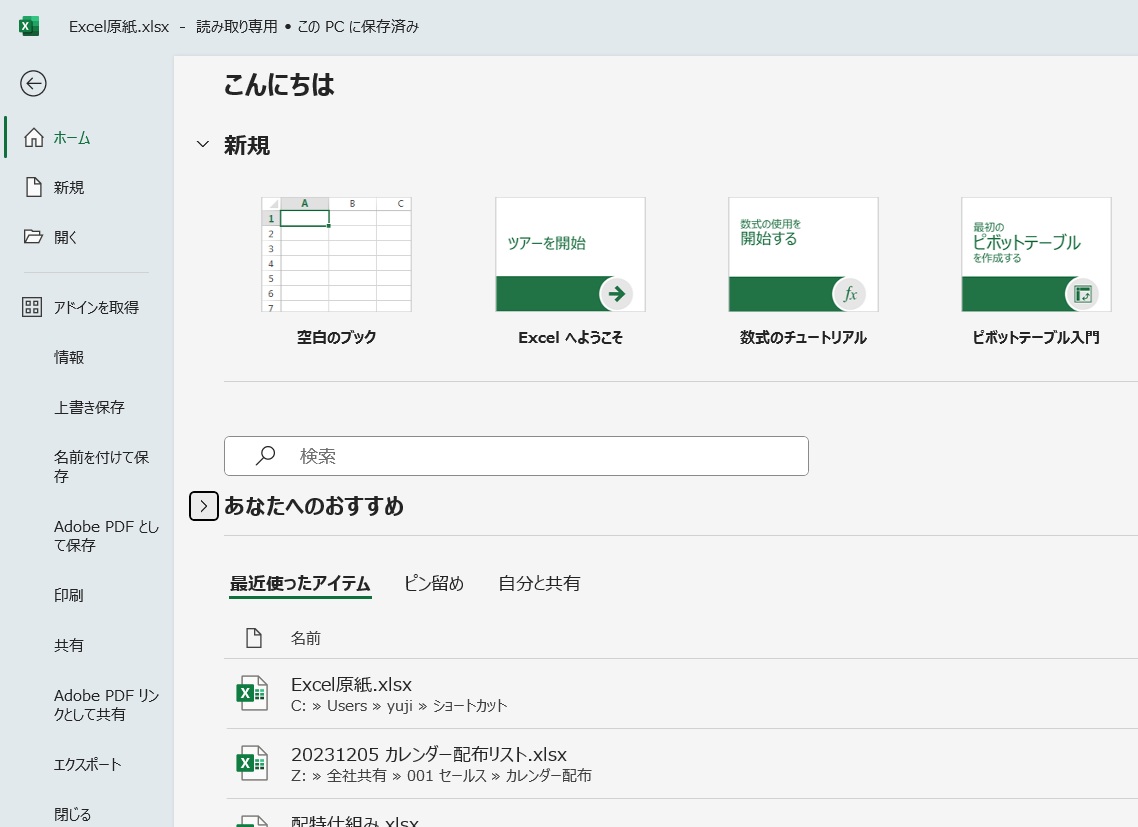The height and width of the screenshot is (827, 1138).
Task: Choose 名前を付けて保存 in the sidebar
Action: (x=102, y=466)
